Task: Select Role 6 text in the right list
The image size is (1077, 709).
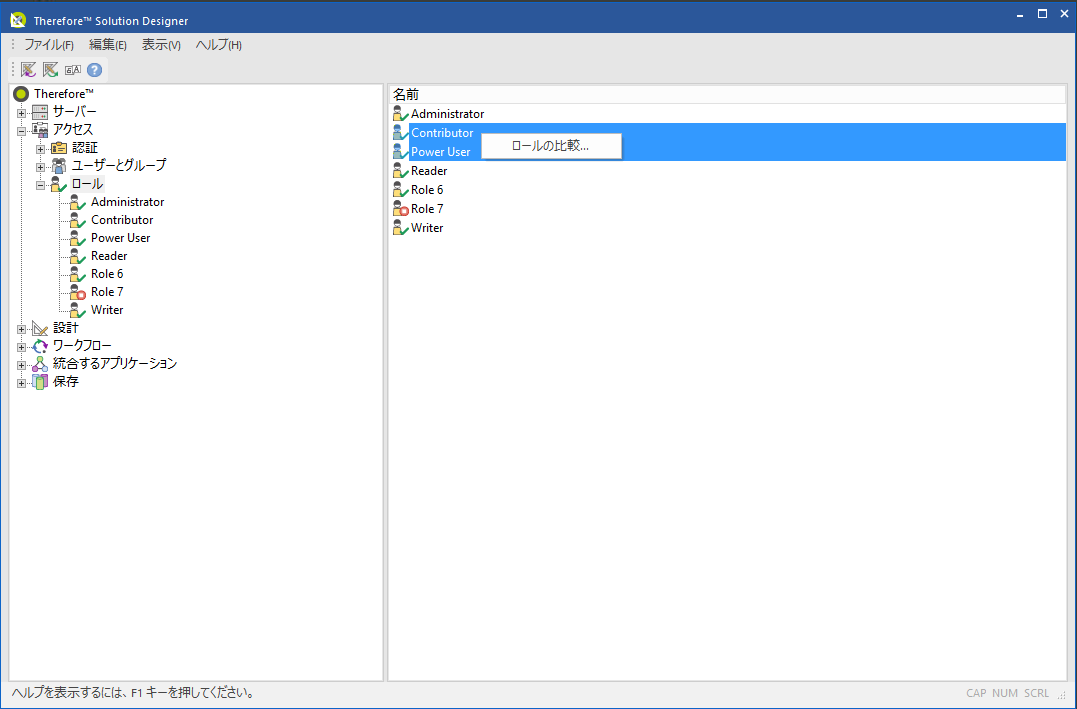Action: (x=427, y=190)
